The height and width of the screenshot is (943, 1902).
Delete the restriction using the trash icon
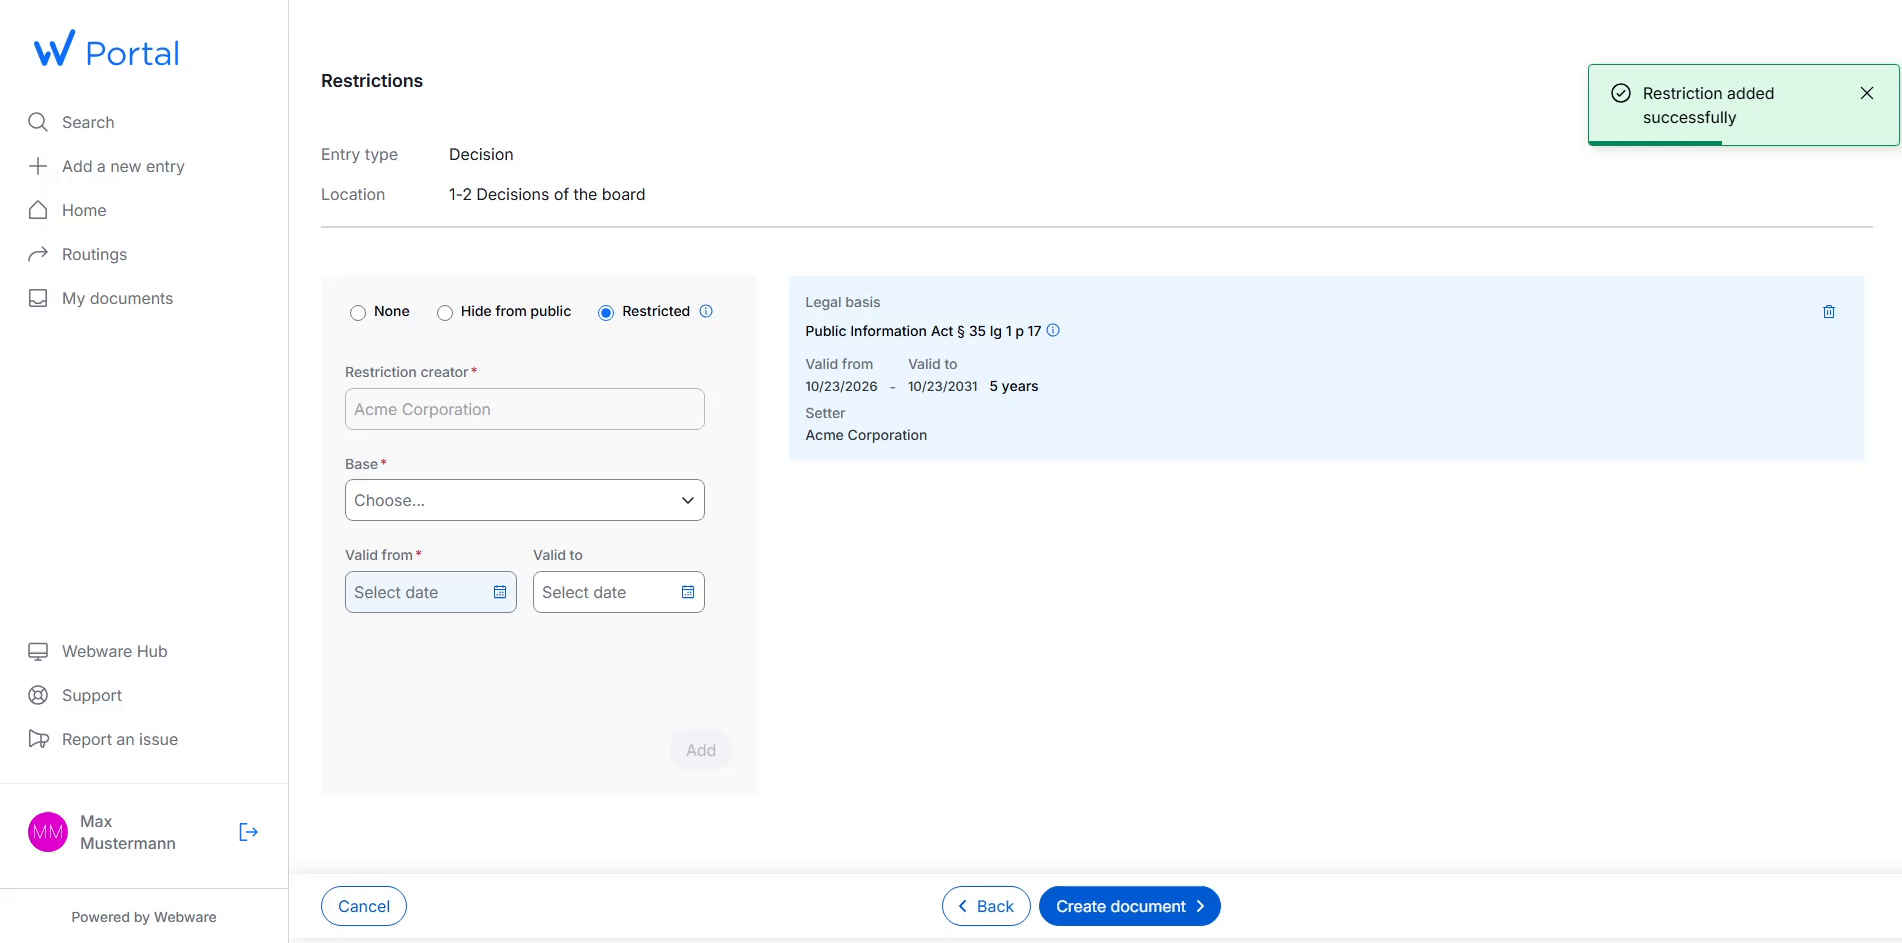pos(1828,312)
